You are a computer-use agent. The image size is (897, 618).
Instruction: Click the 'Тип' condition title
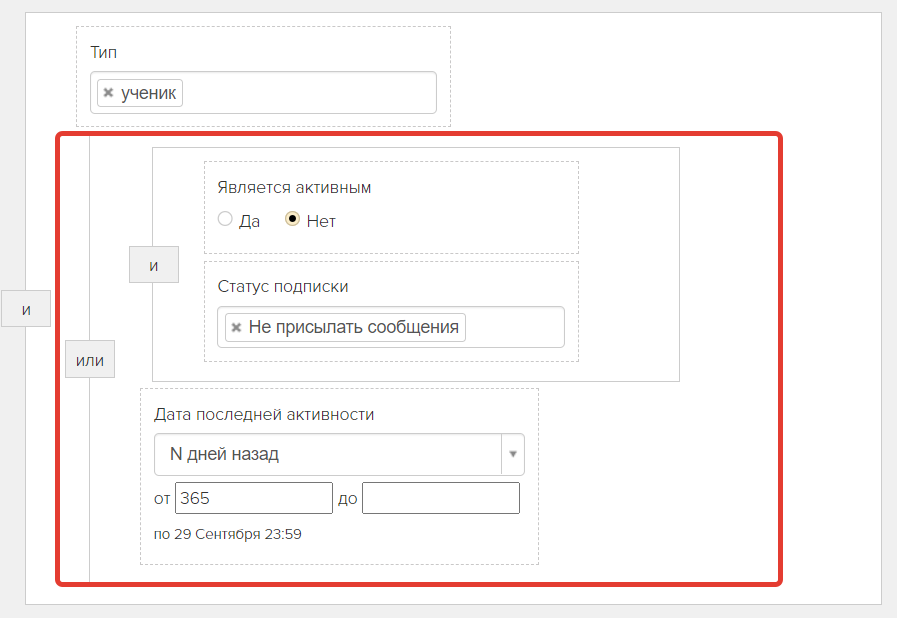click(104, 52)
